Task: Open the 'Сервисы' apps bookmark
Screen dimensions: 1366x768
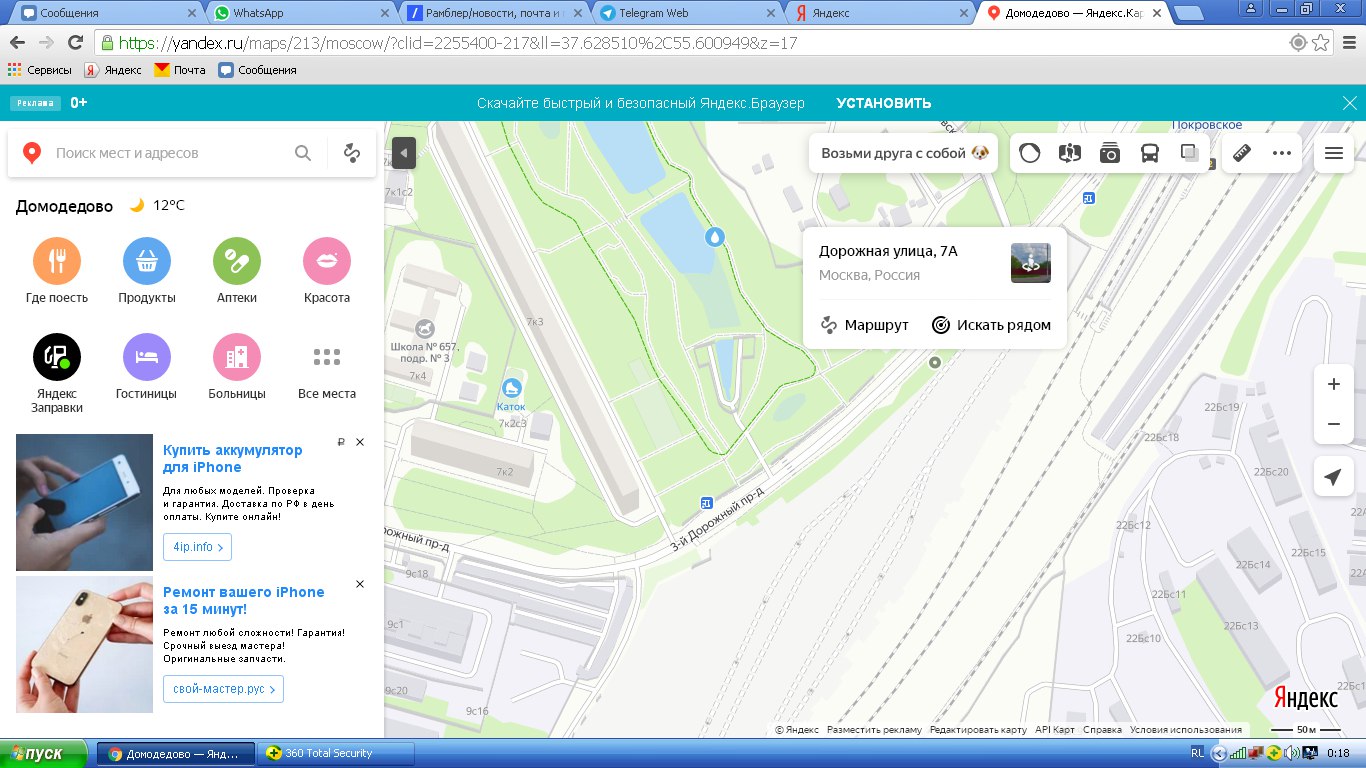Action: (x=40, y=70)
